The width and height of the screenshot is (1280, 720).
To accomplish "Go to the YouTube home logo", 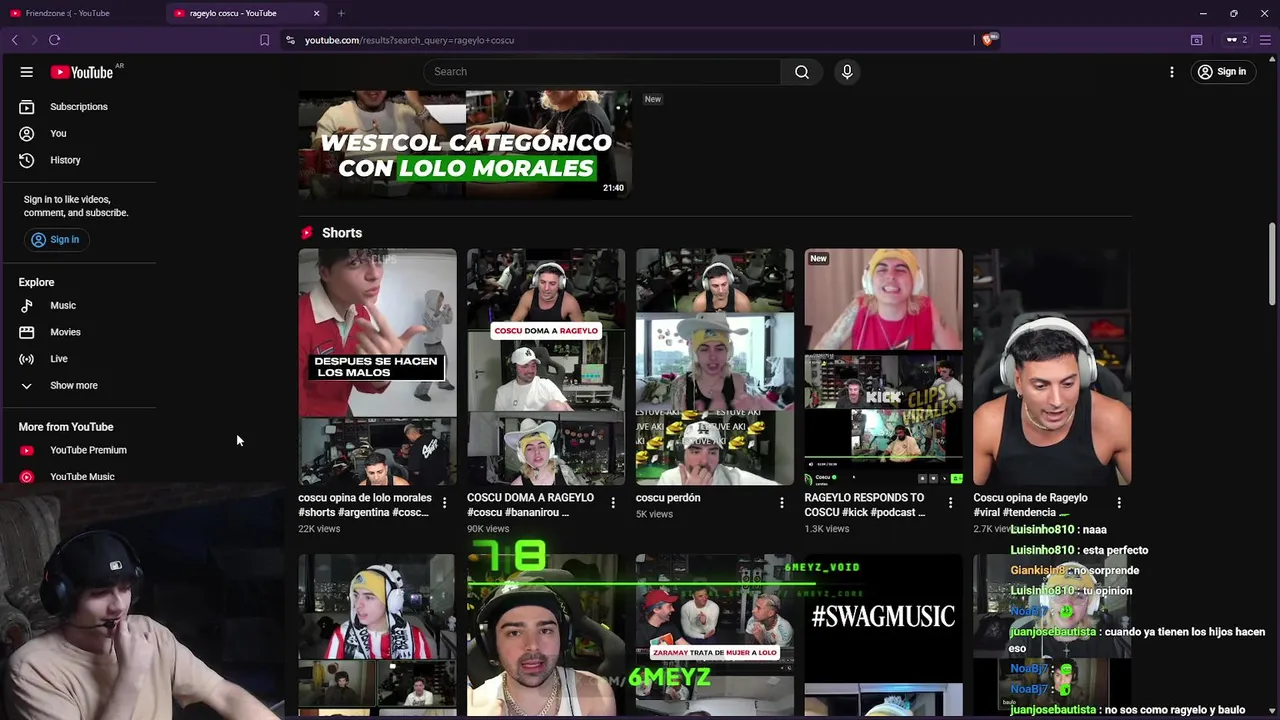I will click(82, 72).
